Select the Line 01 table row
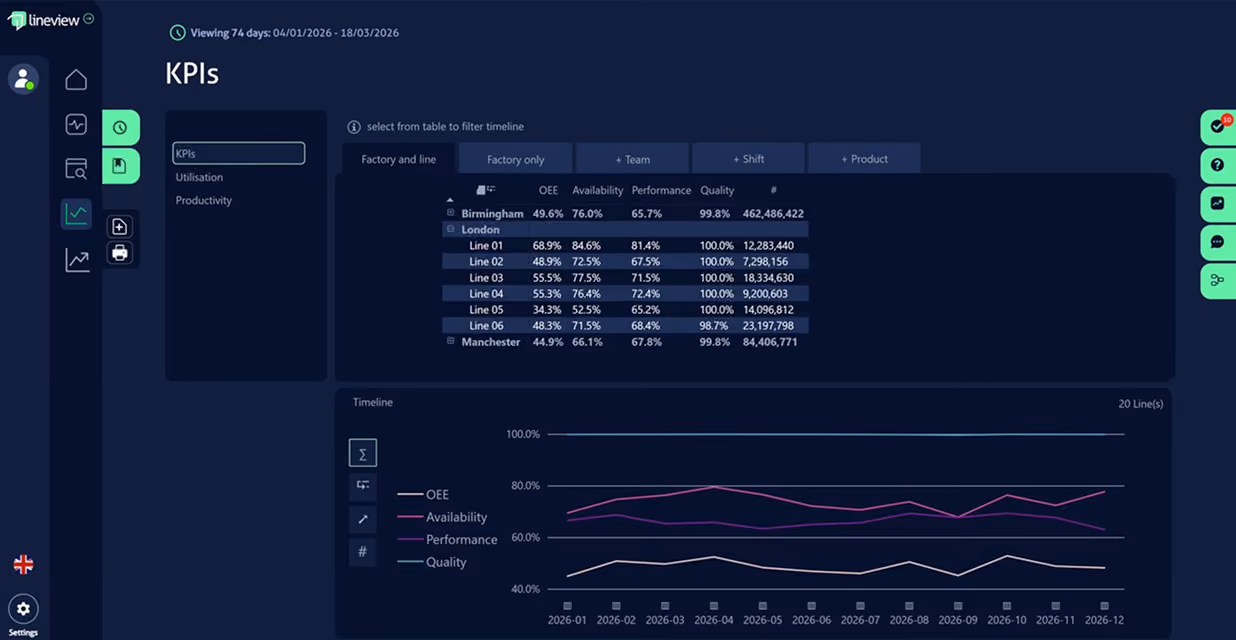Viewport: 1236px width, 640px height. [x=625, y=245]
